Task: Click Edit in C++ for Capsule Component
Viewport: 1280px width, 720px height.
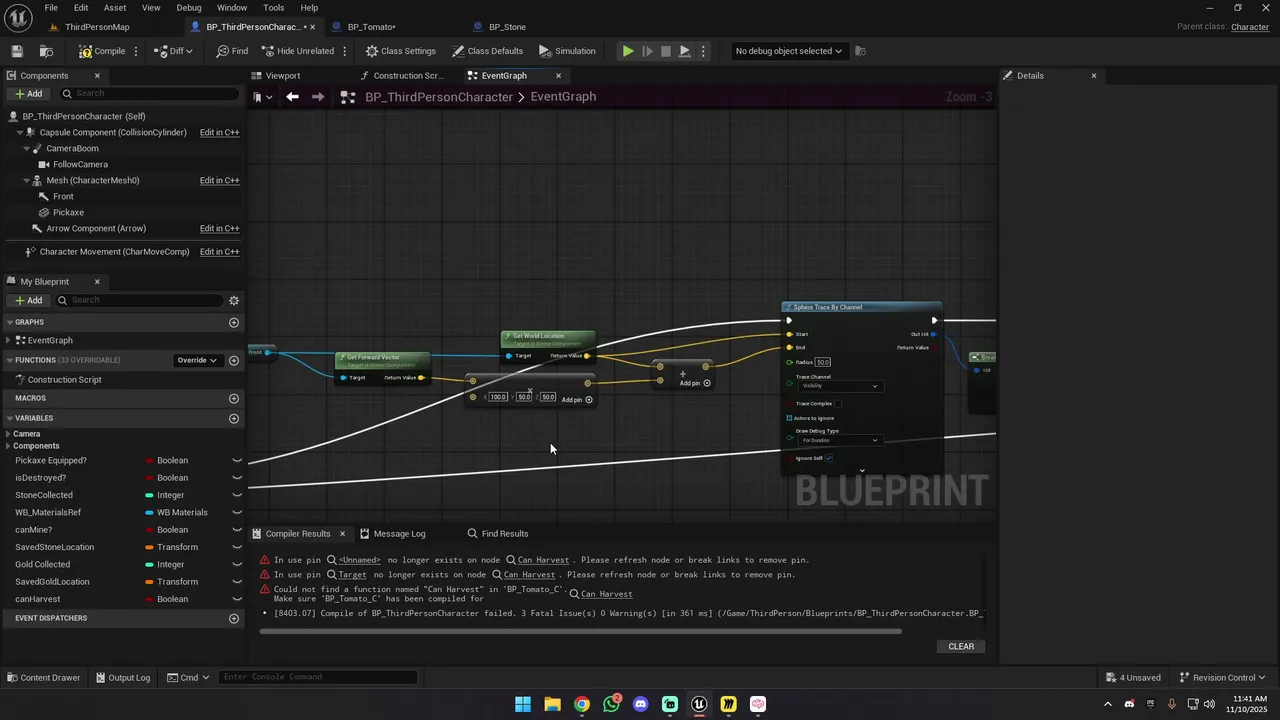Action: (x=219, y=132)
